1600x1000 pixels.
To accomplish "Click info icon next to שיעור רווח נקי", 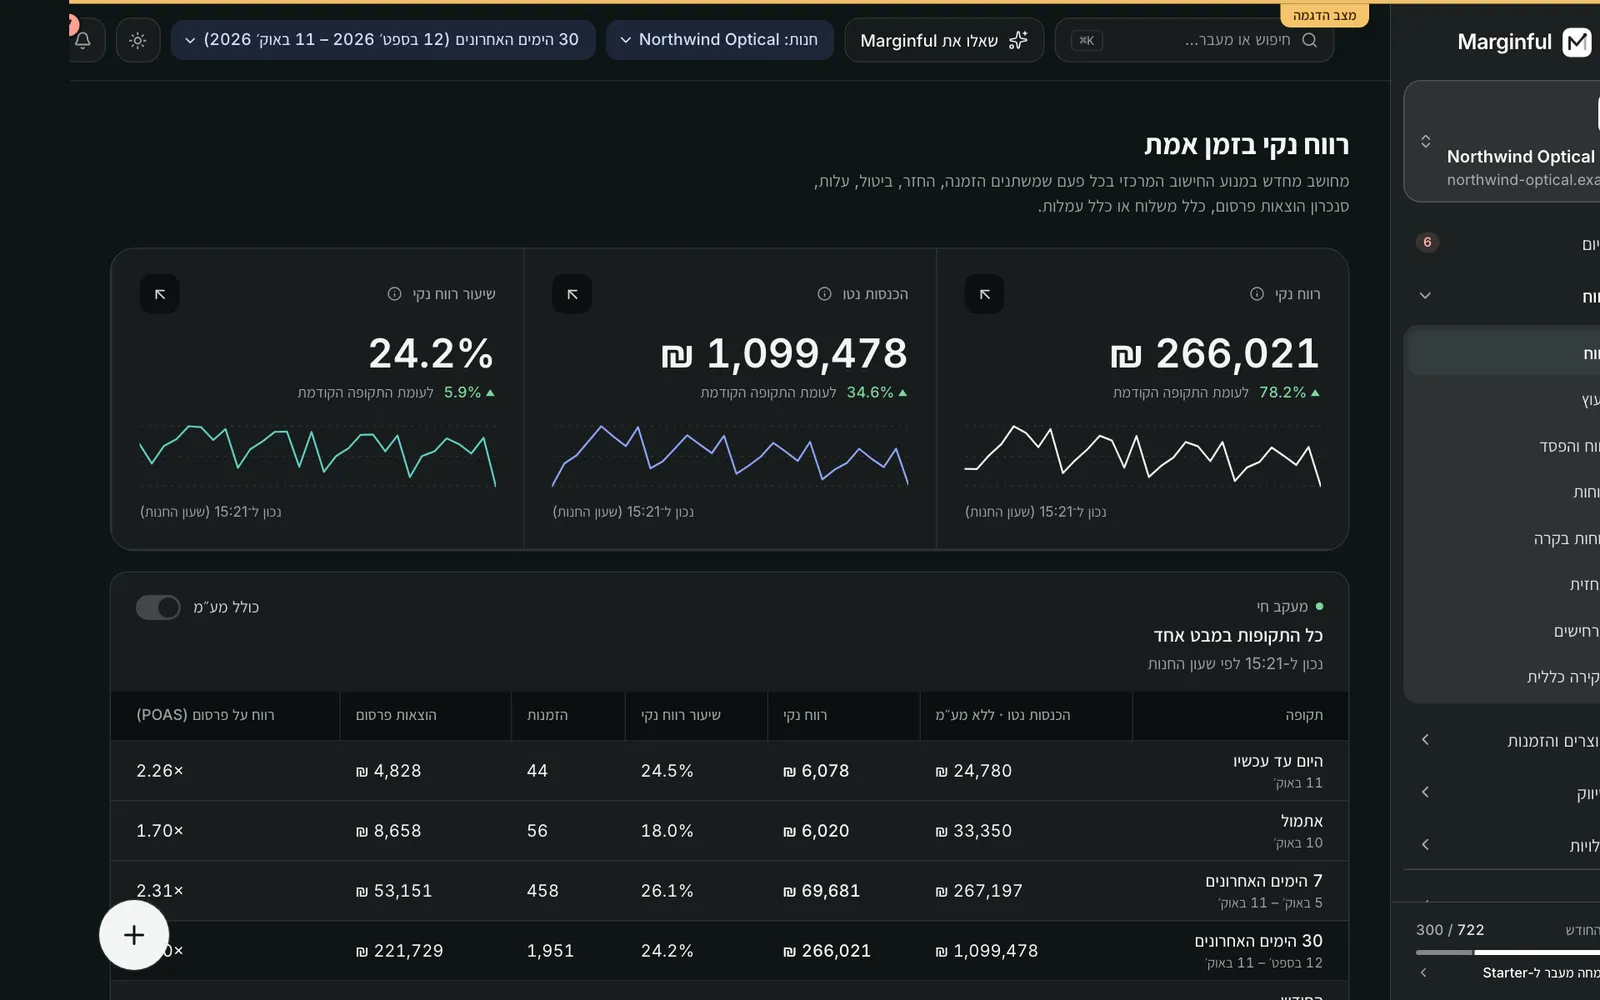I will 394,294.
